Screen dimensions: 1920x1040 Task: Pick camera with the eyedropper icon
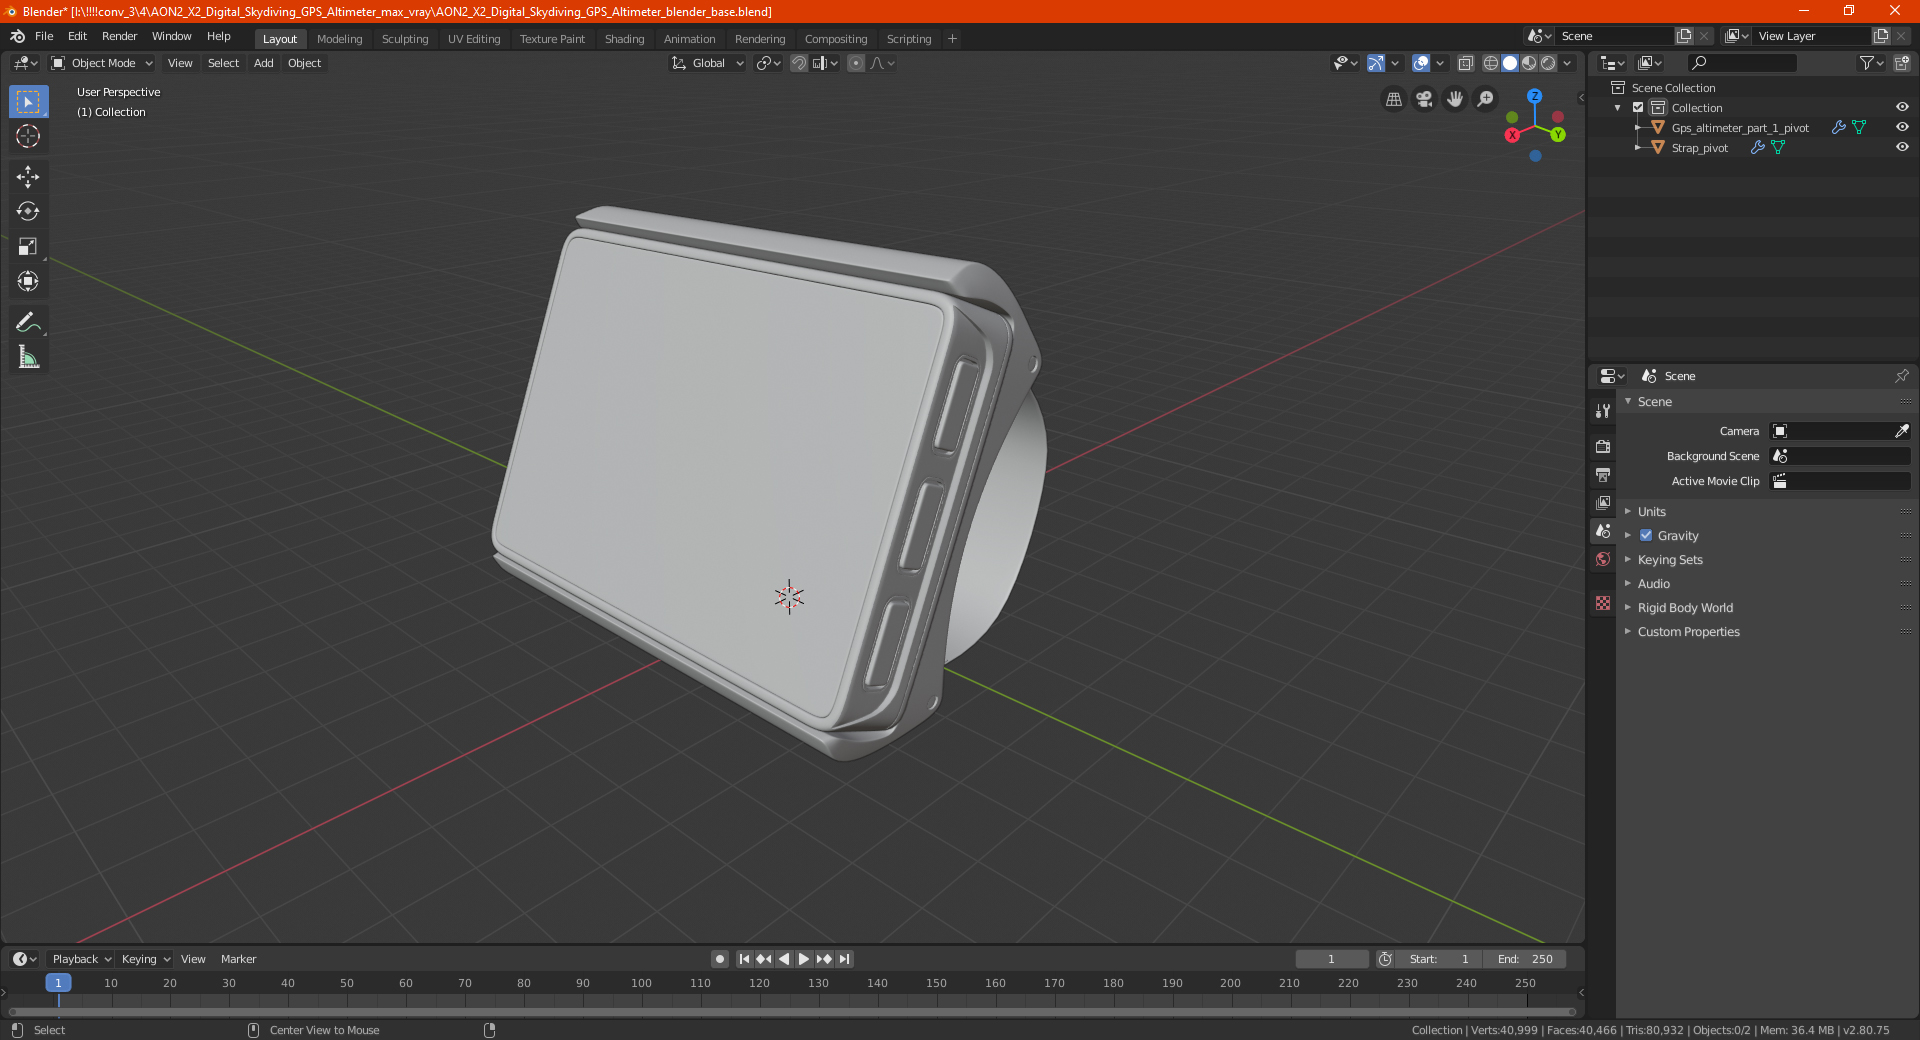coord(1901,431)
